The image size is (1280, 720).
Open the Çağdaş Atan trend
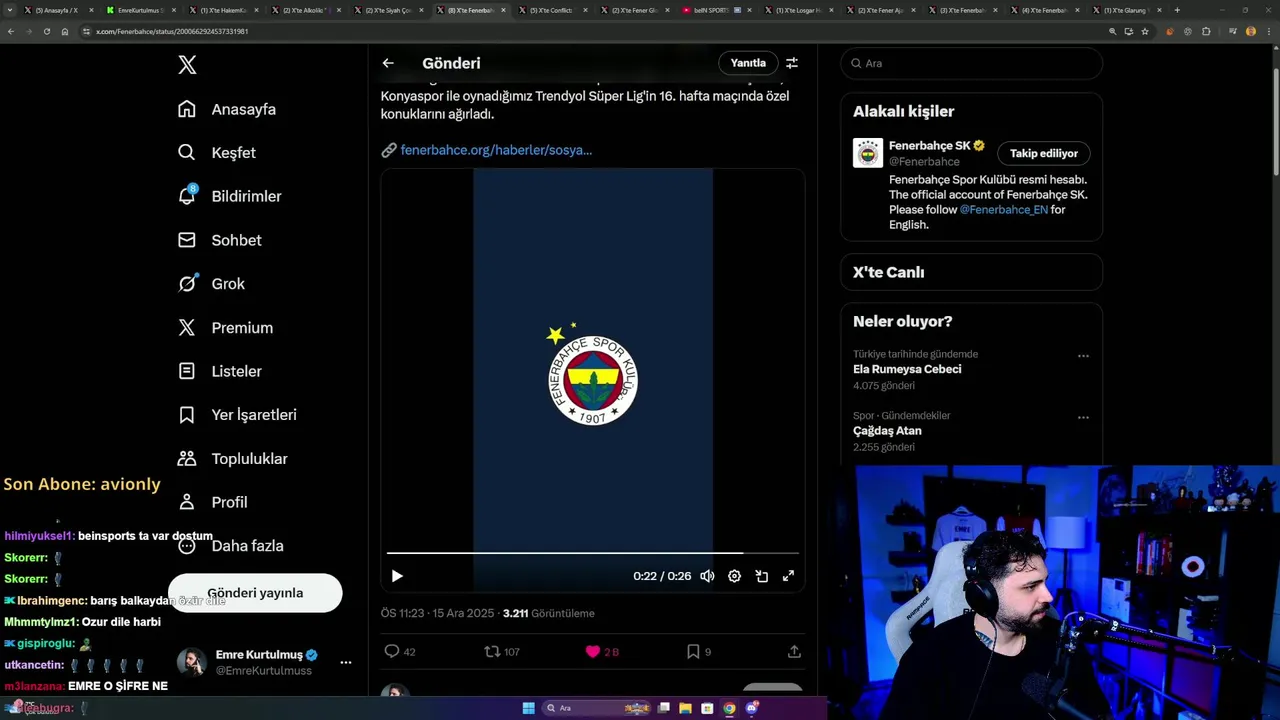point(887,431)
